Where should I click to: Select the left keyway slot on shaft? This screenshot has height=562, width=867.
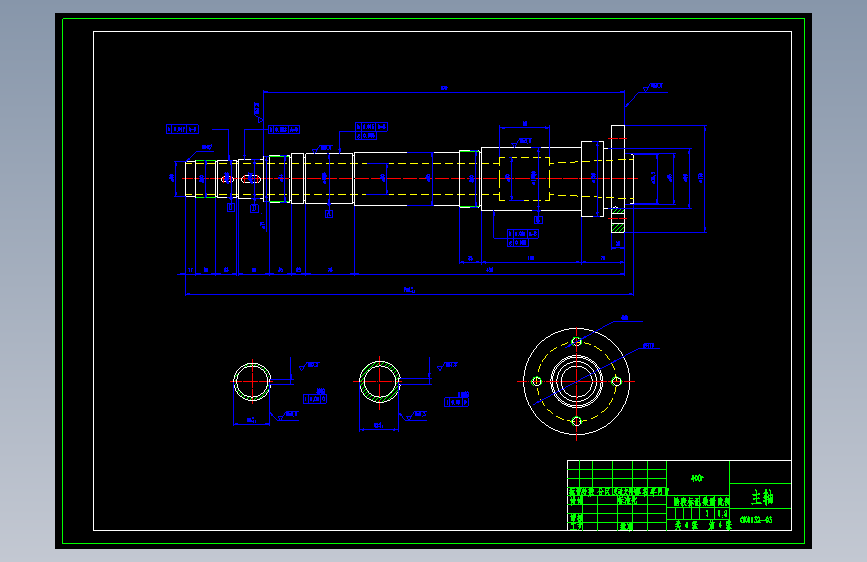tap(227, 179)
